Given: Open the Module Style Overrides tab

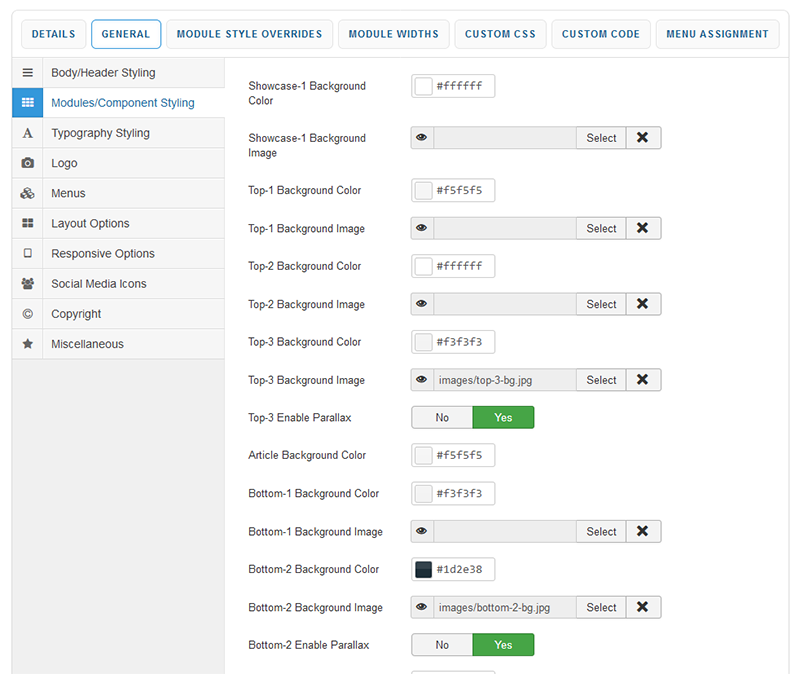Looking at the screenshot, I should pos(249,34).
